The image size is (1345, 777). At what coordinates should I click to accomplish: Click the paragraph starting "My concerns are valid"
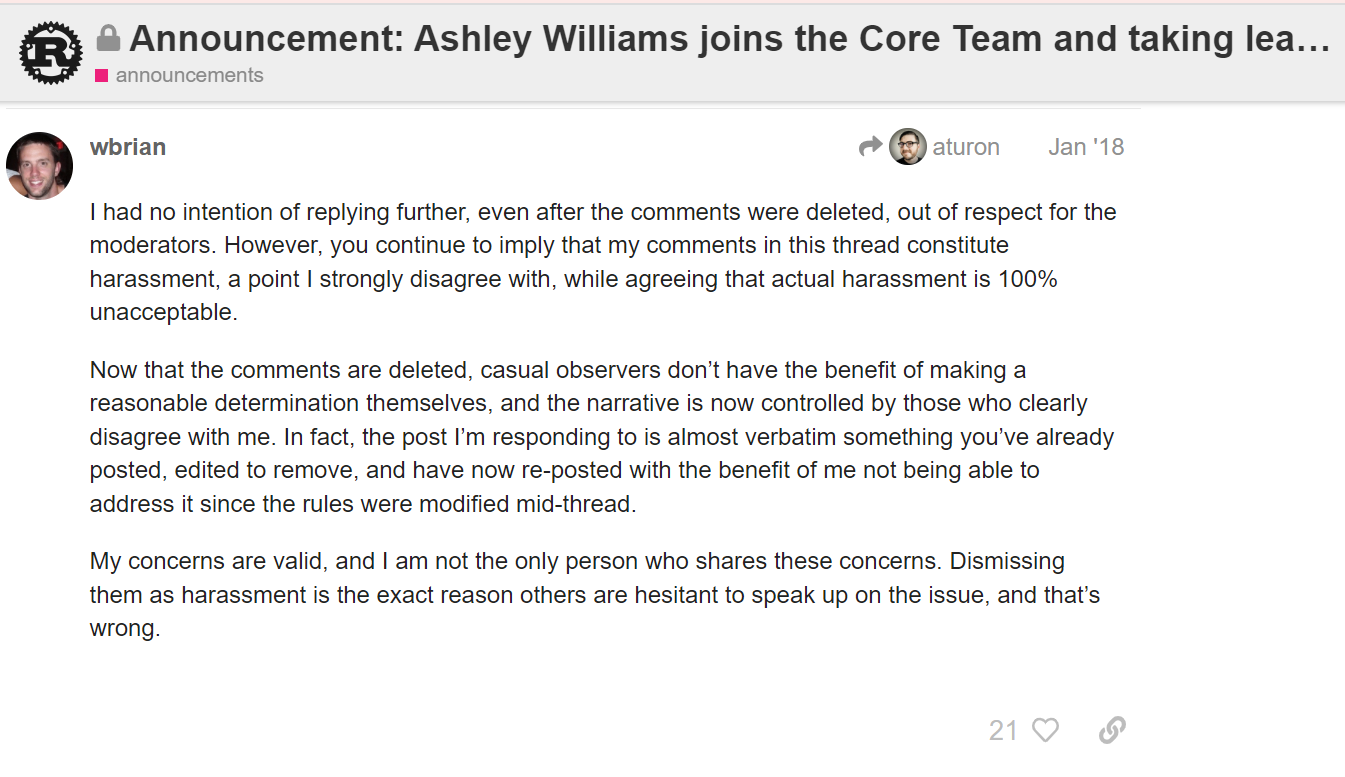click(x=594, y=595)
